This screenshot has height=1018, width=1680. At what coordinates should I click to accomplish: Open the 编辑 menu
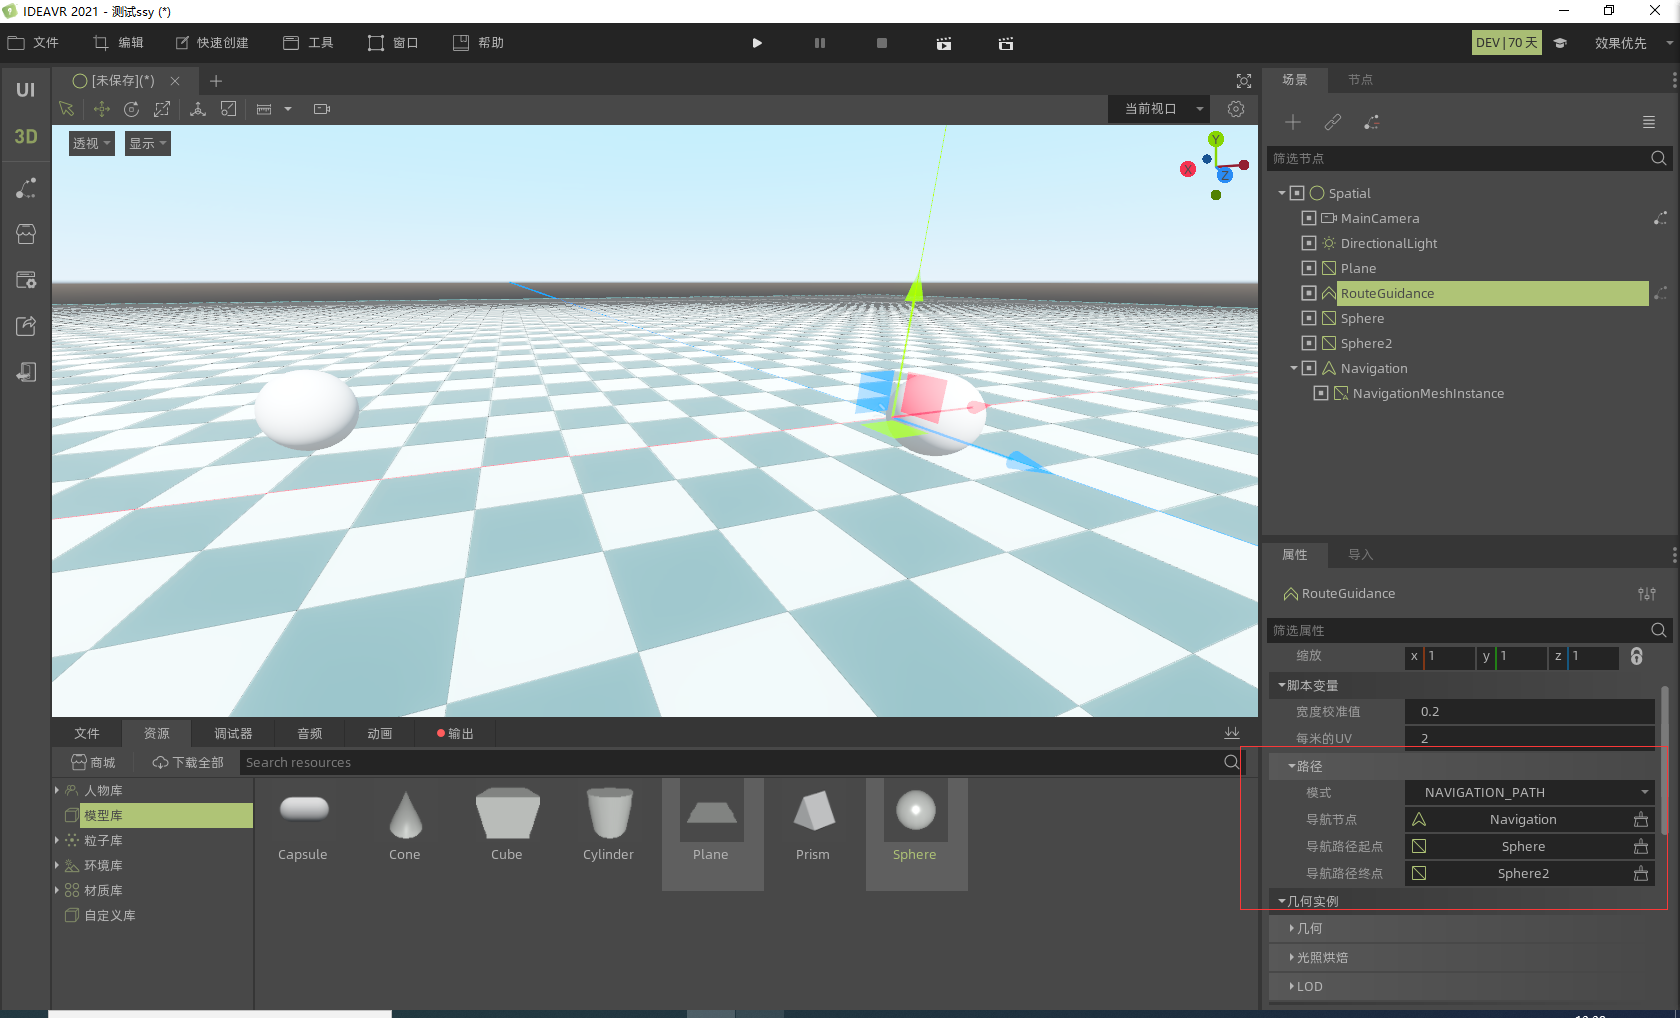coord(119,43)
